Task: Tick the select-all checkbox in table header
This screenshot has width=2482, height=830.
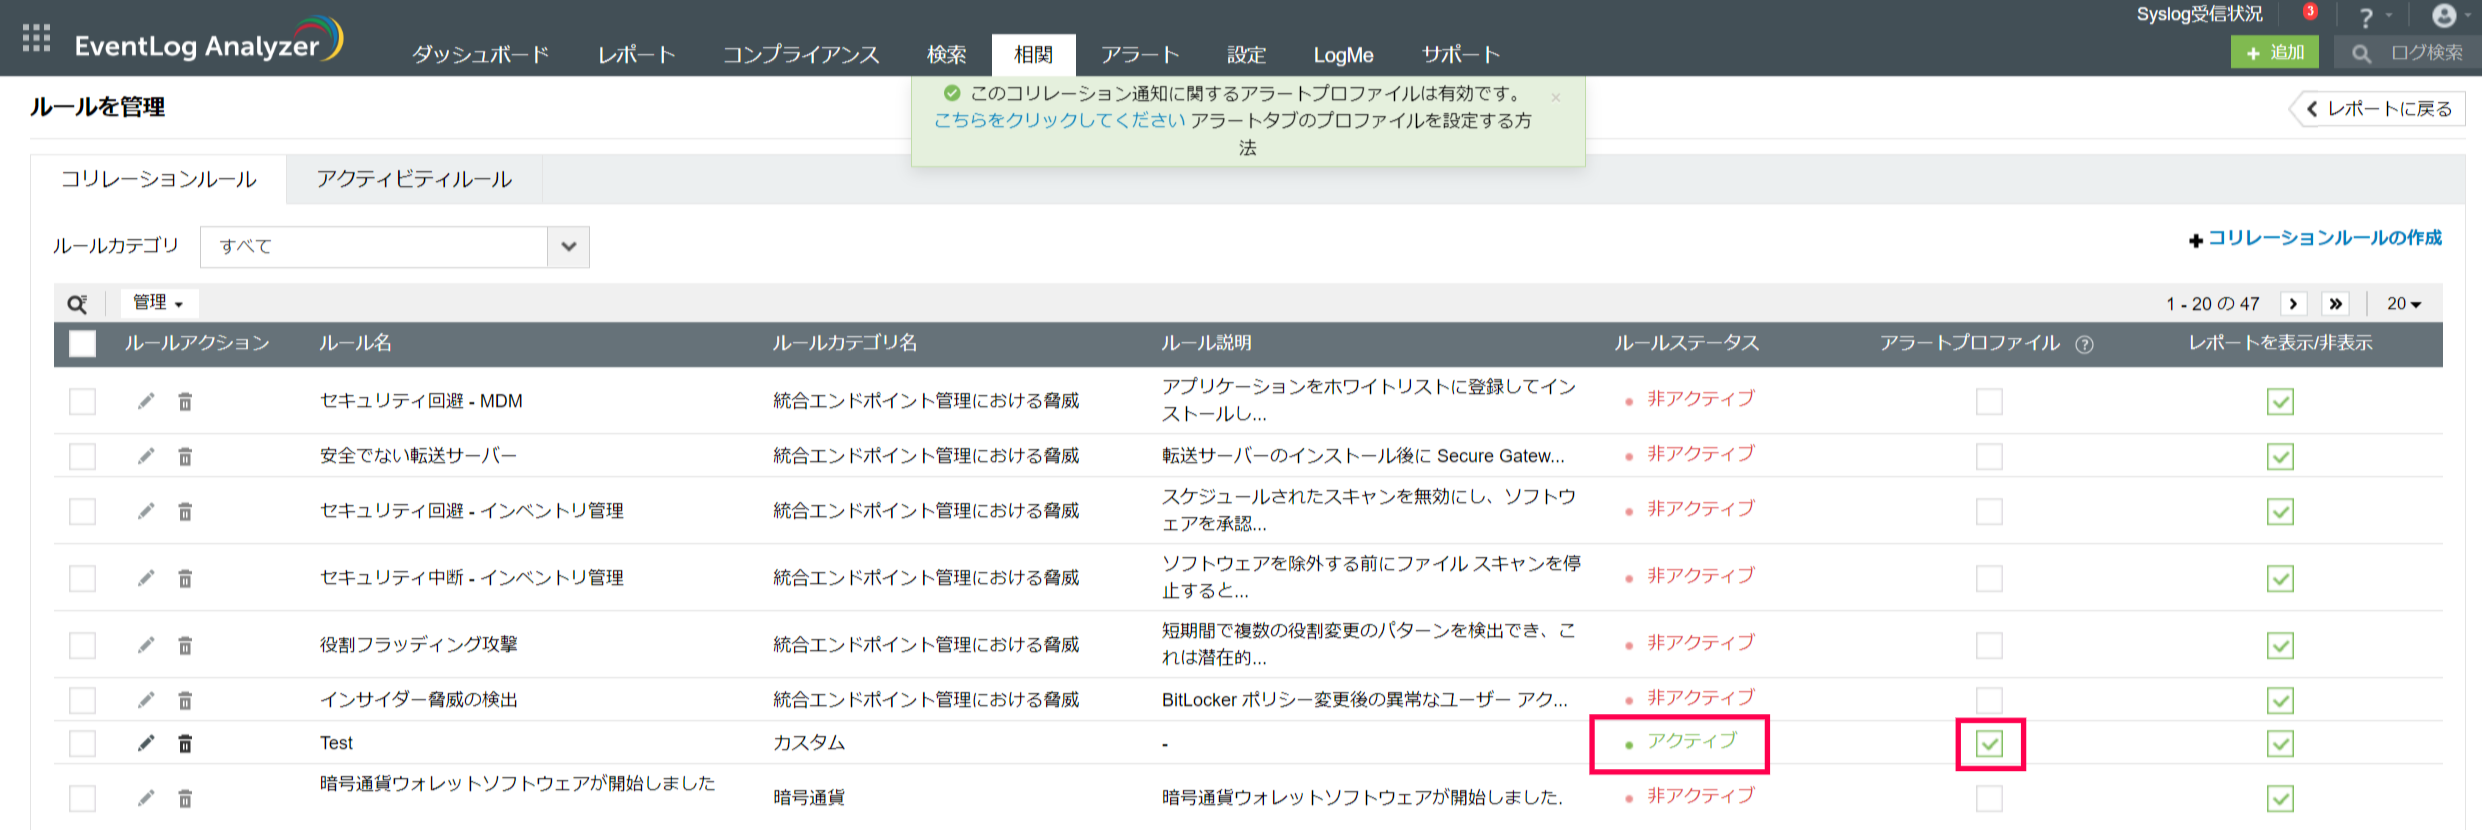Action: pos(82,344)
